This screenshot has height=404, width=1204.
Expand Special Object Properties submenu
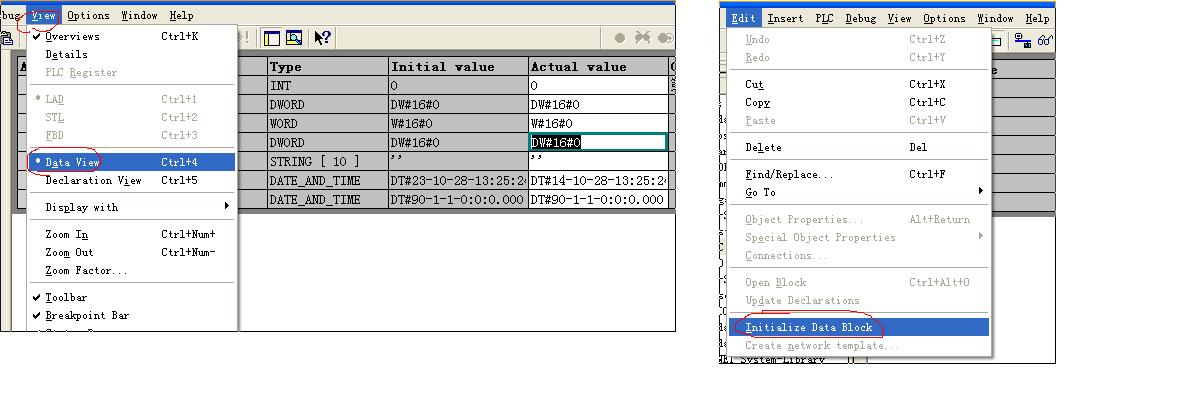[859, 237]
